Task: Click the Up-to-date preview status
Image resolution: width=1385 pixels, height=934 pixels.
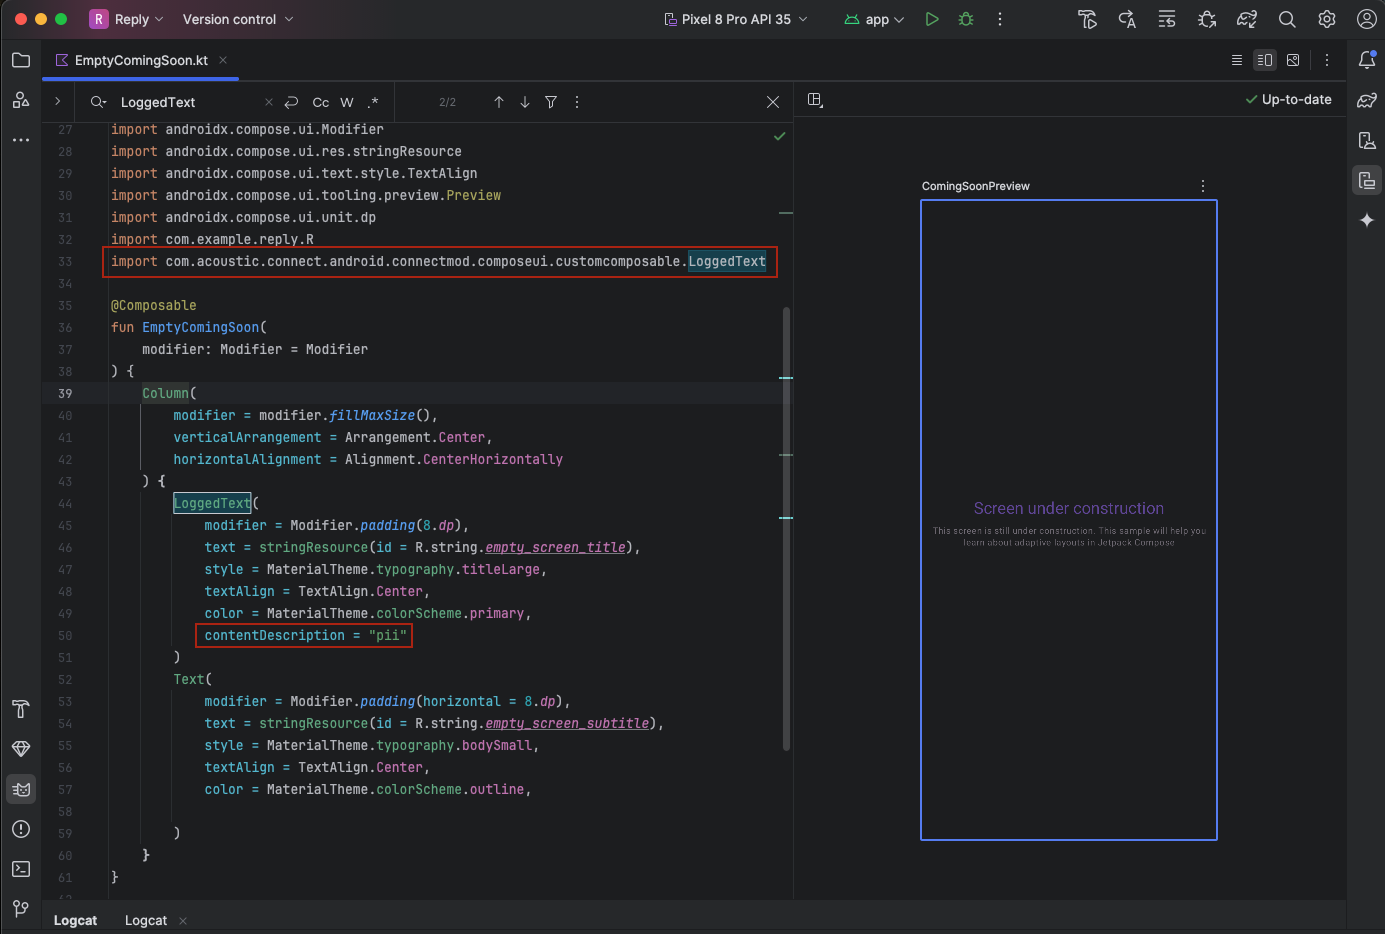Action: (x=1288, y=99)
